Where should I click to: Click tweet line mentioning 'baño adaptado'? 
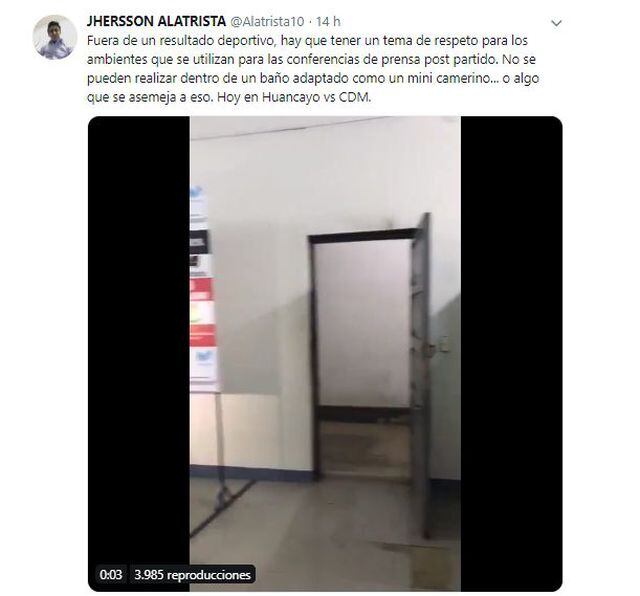[x=313, y=78]
